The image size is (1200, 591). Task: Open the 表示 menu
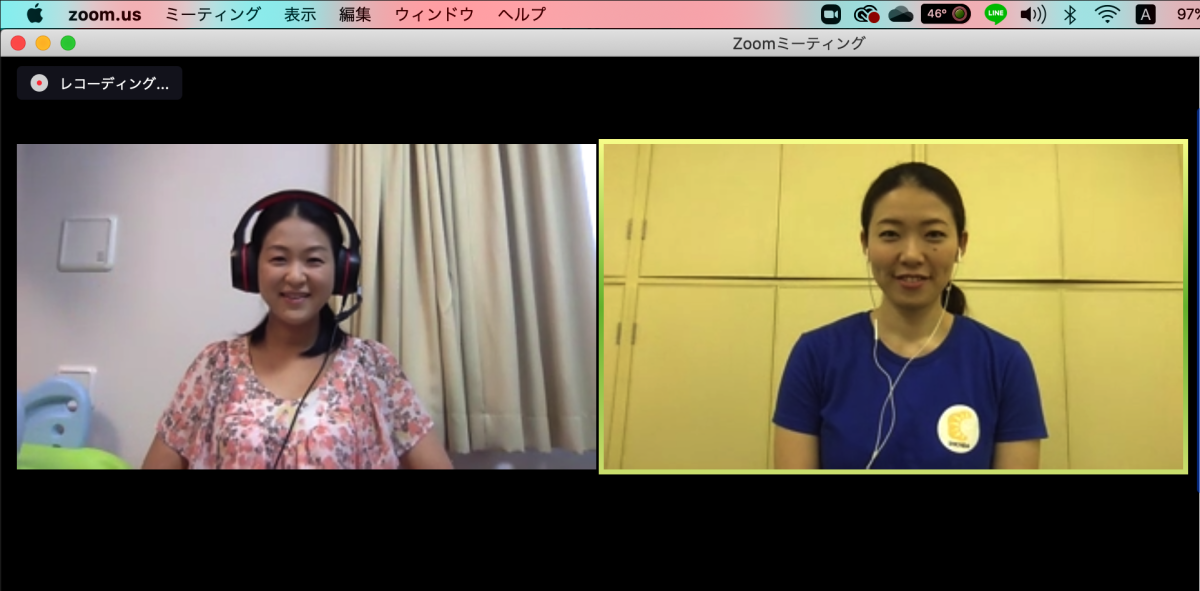coord(300,14)
